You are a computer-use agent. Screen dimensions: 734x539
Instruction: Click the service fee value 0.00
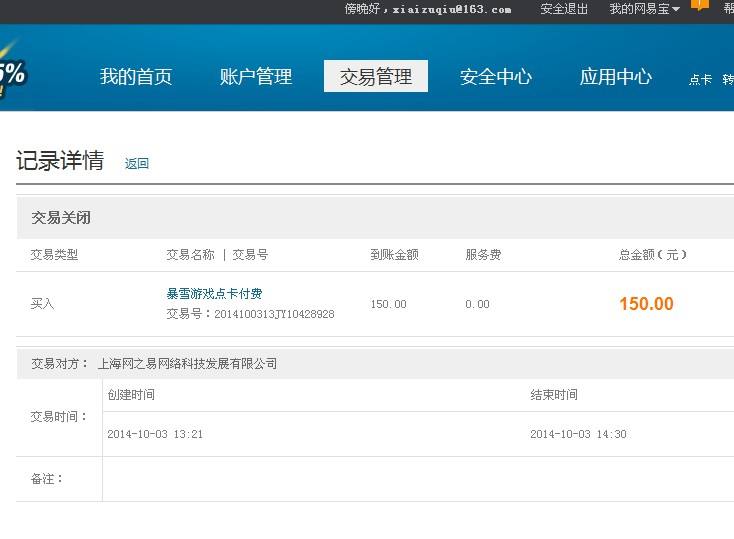(477, 304)
